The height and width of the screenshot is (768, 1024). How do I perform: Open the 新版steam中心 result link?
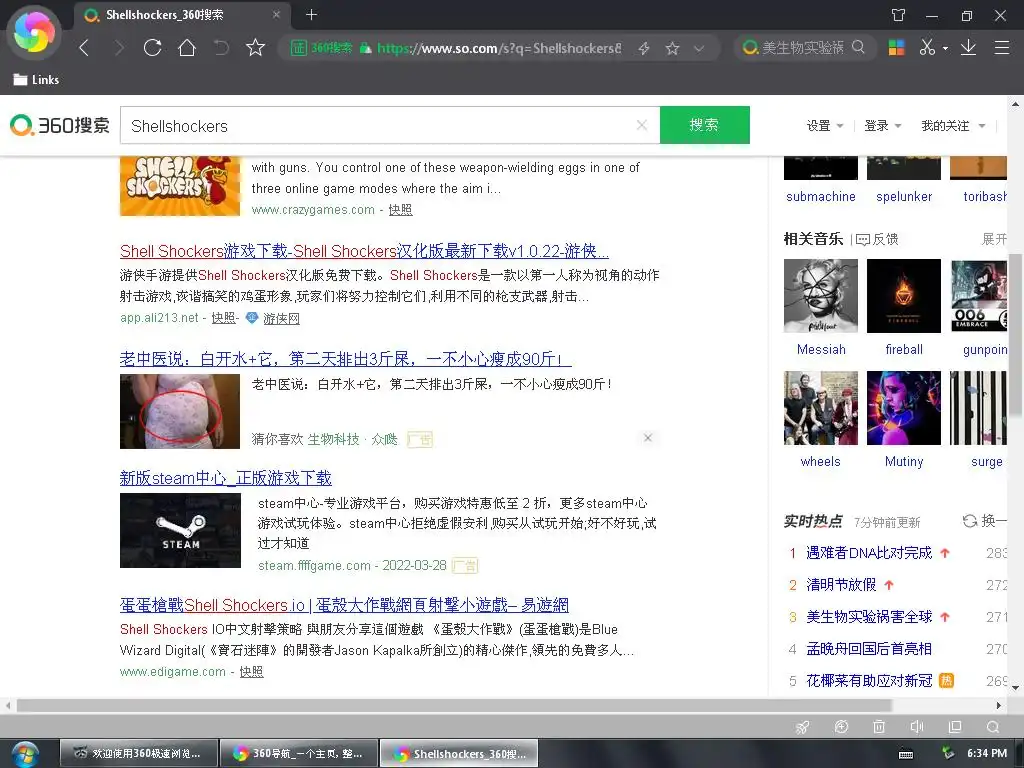225,478
